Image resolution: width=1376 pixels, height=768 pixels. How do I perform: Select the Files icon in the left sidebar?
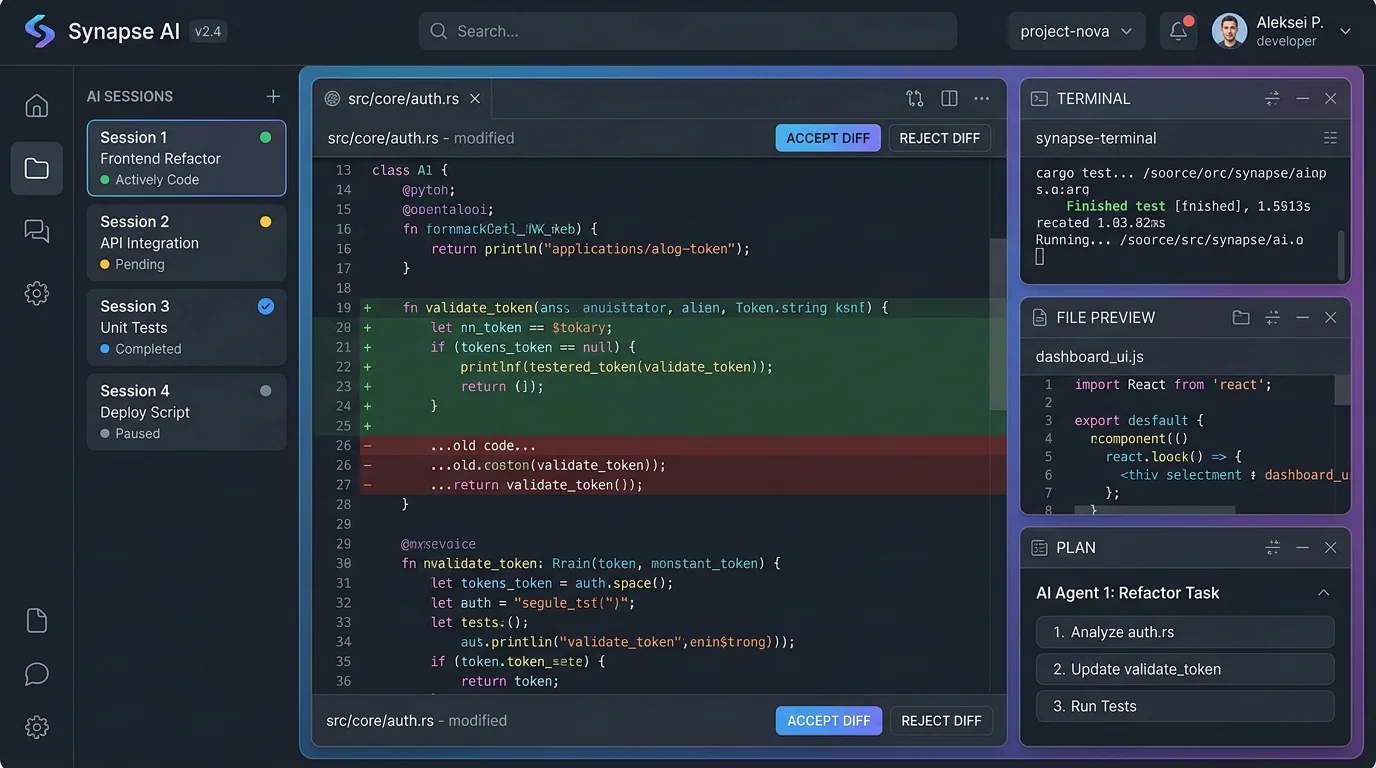tap(36, 168)
